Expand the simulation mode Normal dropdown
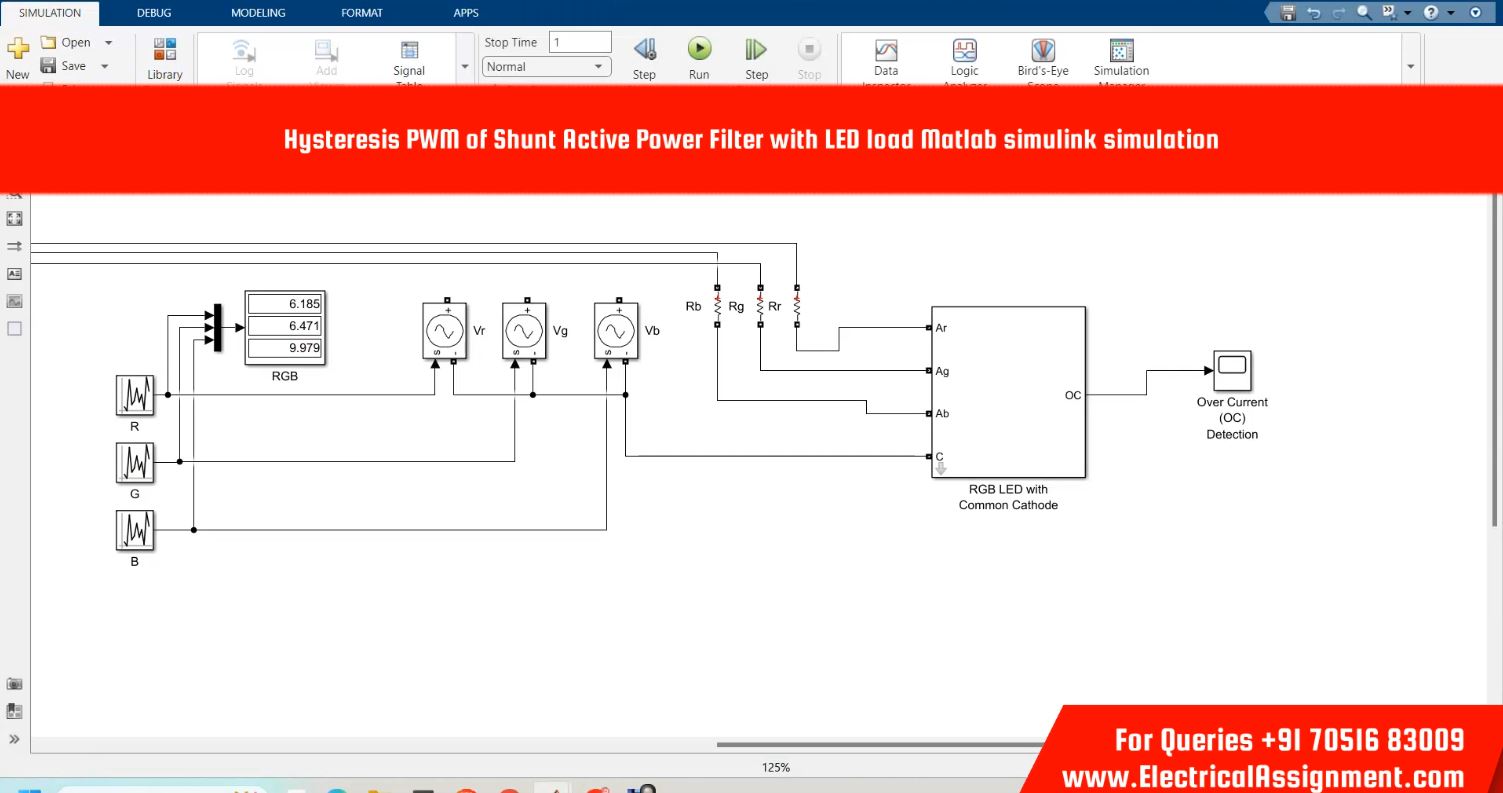1503x793 pixels. pyautogui.click(x=546, y=67)
